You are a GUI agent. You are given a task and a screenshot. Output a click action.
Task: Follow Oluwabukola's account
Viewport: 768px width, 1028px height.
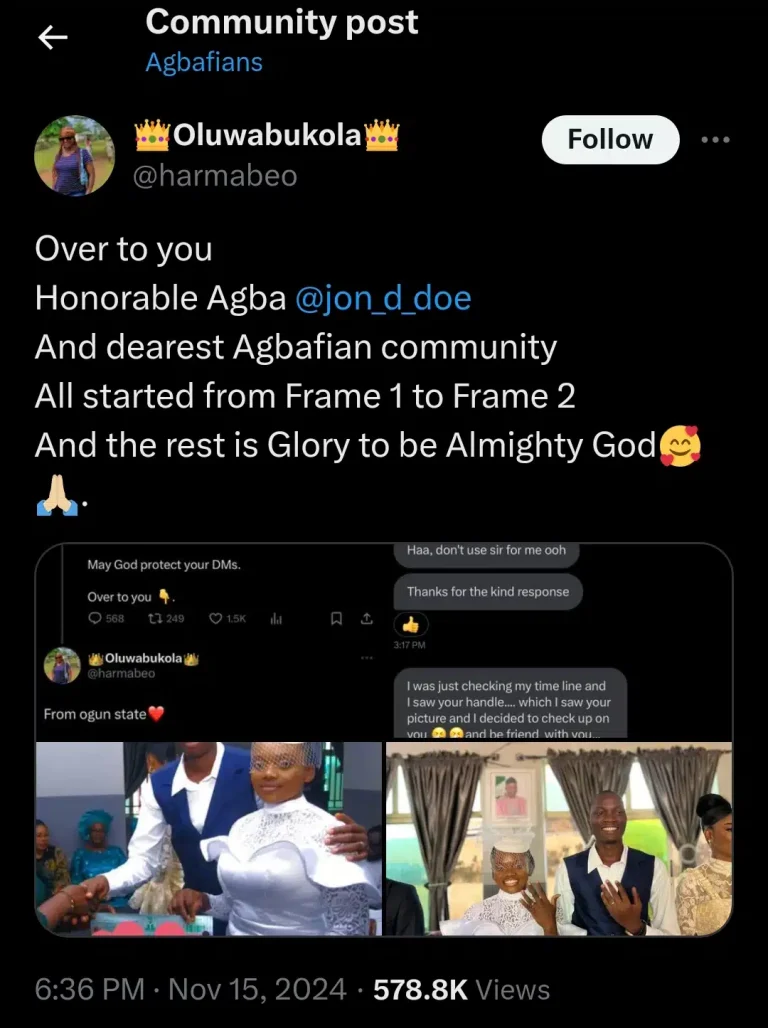610,140
